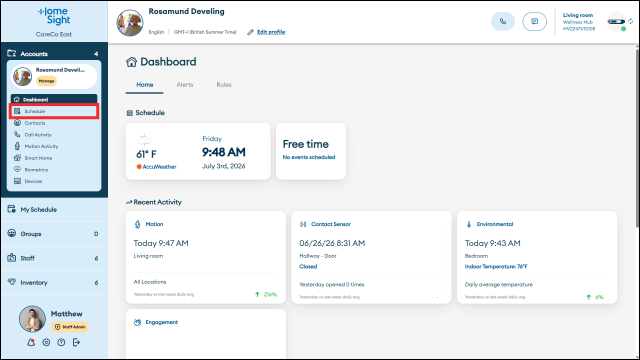The height and width of the screenshot is (360, 640).
Task: Click the phone call icon button
Action: [503, 22]
